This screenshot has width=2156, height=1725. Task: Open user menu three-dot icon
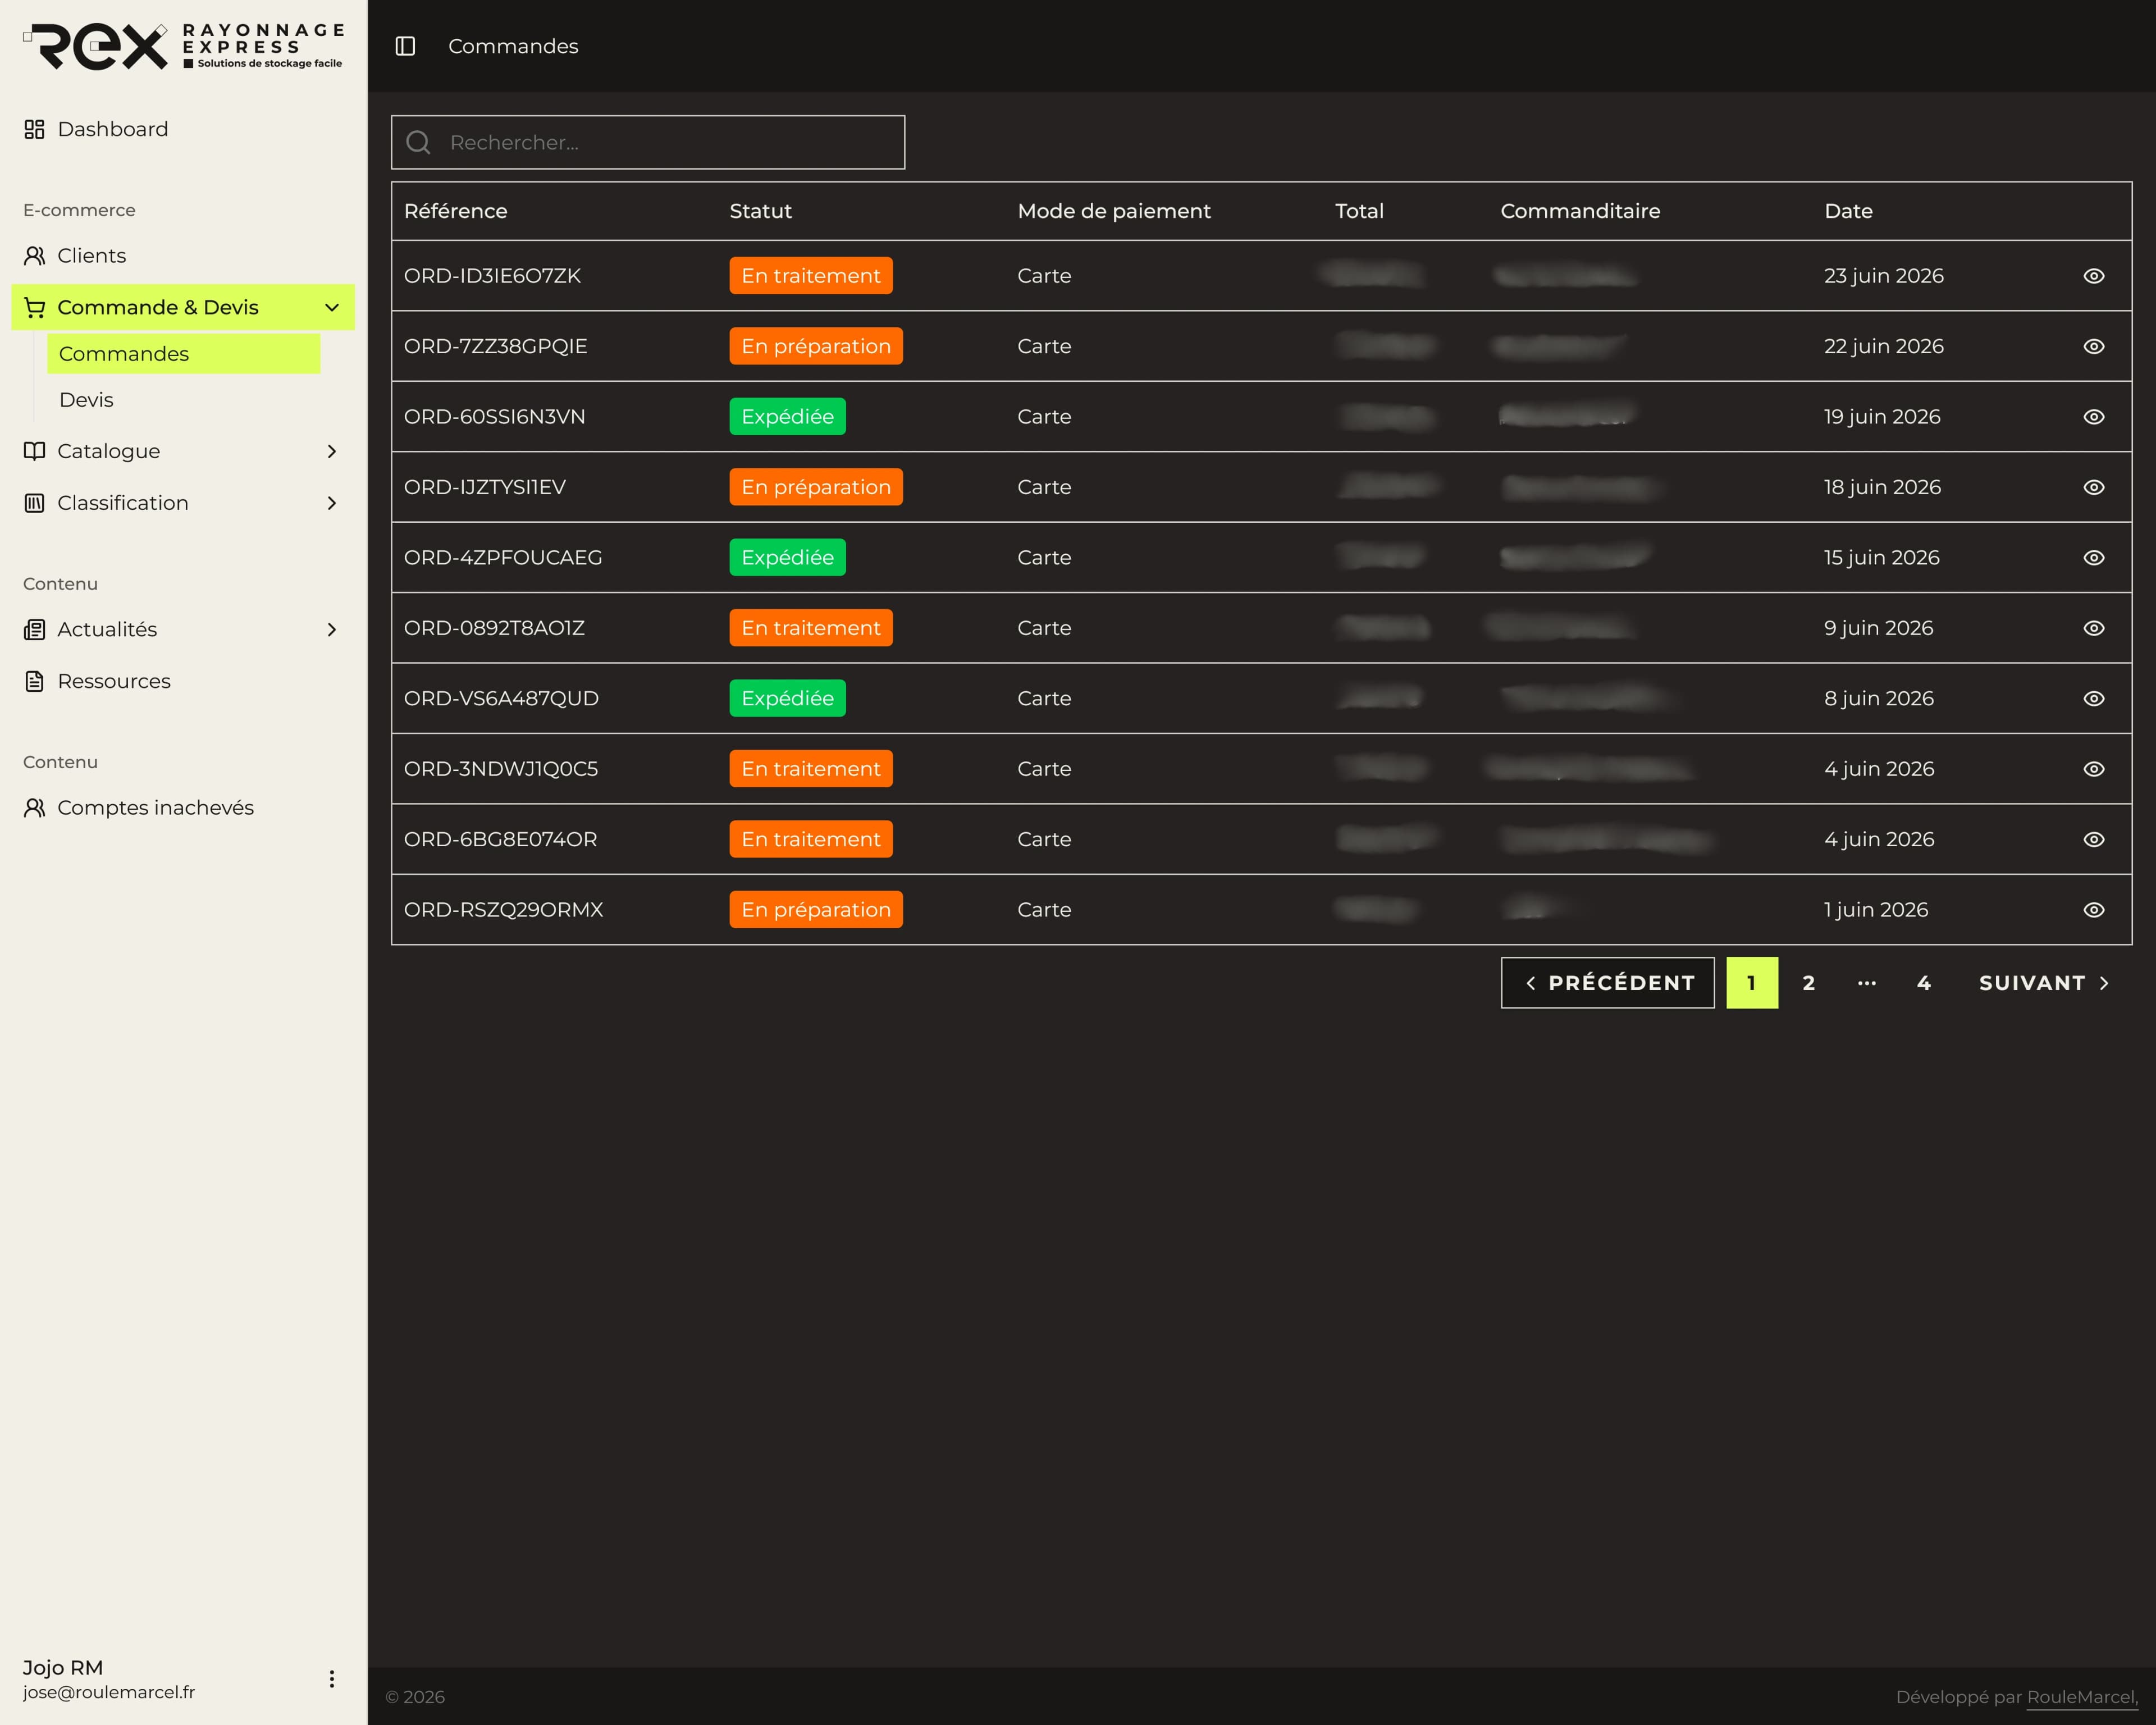(332, 1679)
